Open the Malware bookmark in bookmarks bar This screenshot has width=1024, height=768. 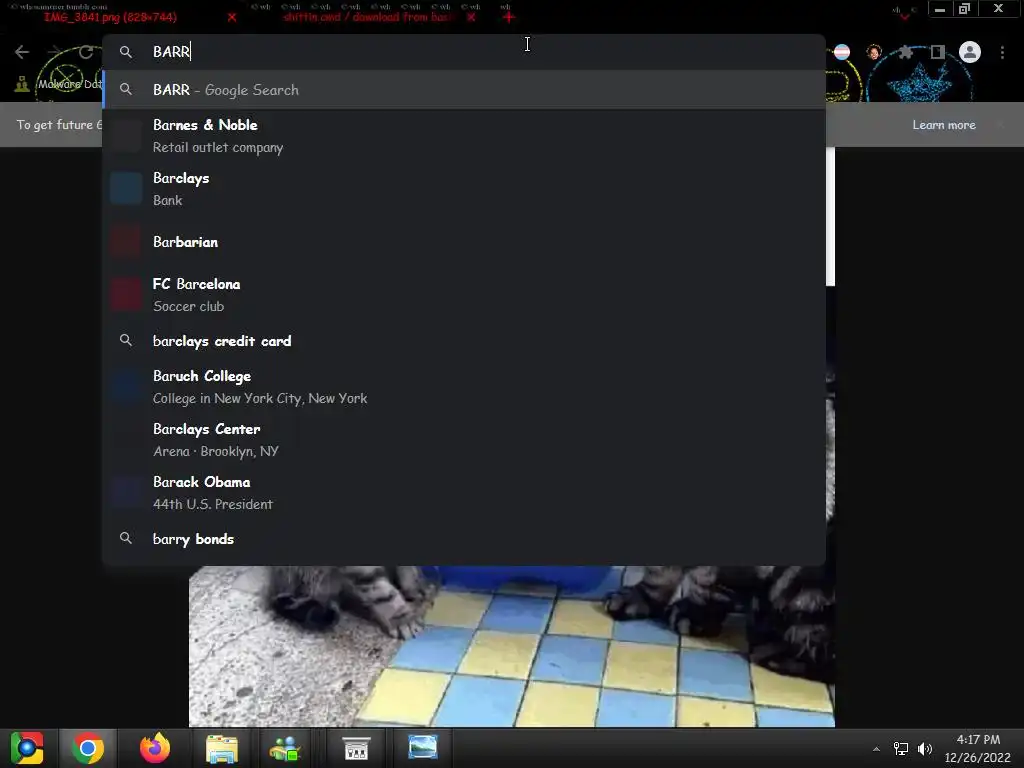tap(59, 84)
